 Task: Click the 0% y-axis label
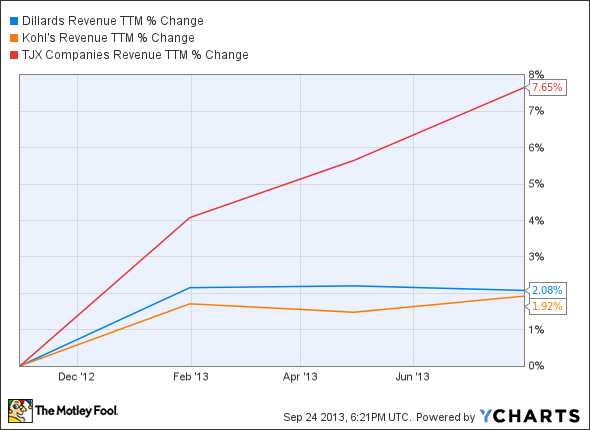(x=536, y=366)
